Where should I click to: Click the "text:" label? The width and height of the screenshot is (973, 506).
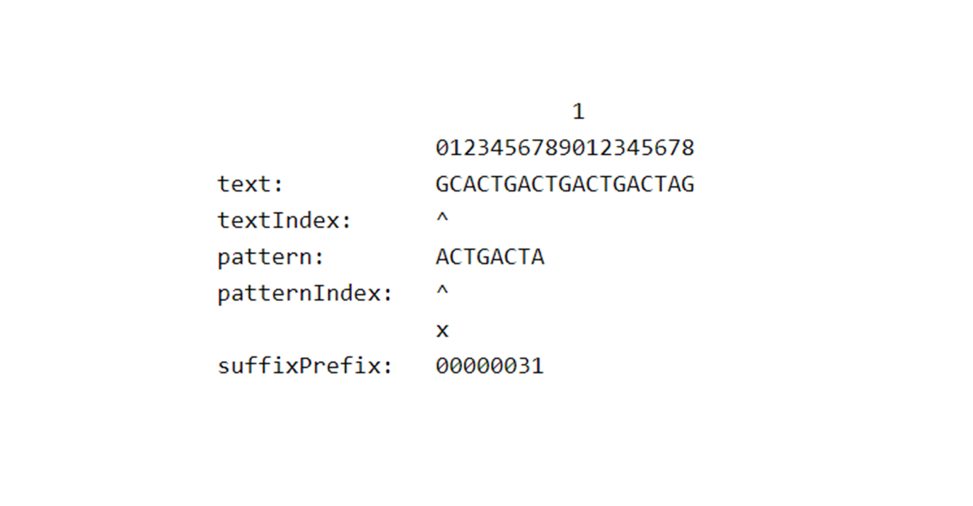point(251,185)
